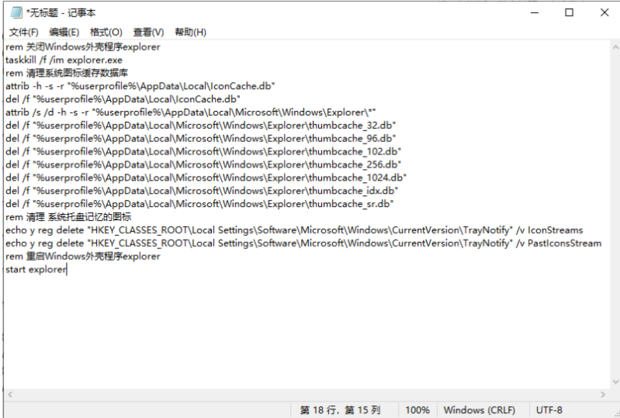Screen dimensions: 620x418
Task: Click the horizontal scrollbar right arrow
Action: click(x=603, y=394)
